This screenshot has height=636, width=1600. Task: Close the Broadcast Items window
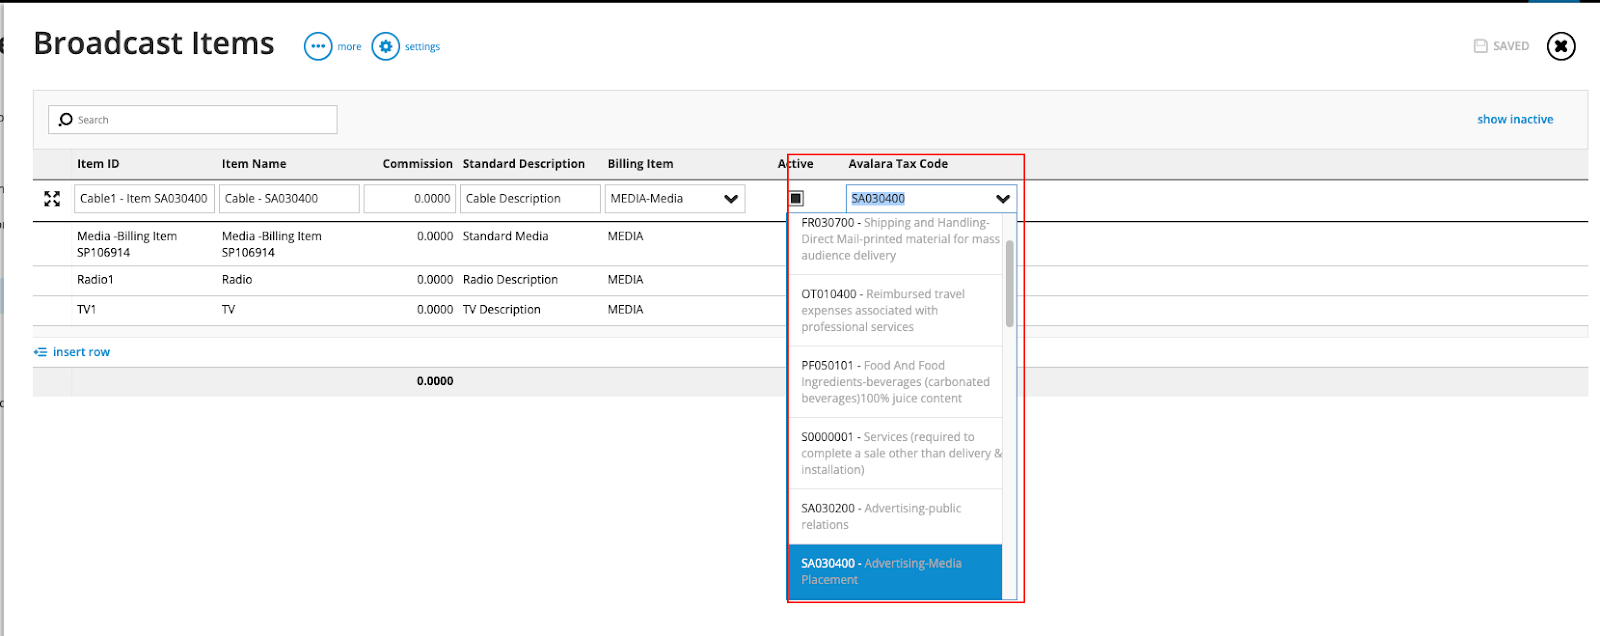coord(1560,46)
